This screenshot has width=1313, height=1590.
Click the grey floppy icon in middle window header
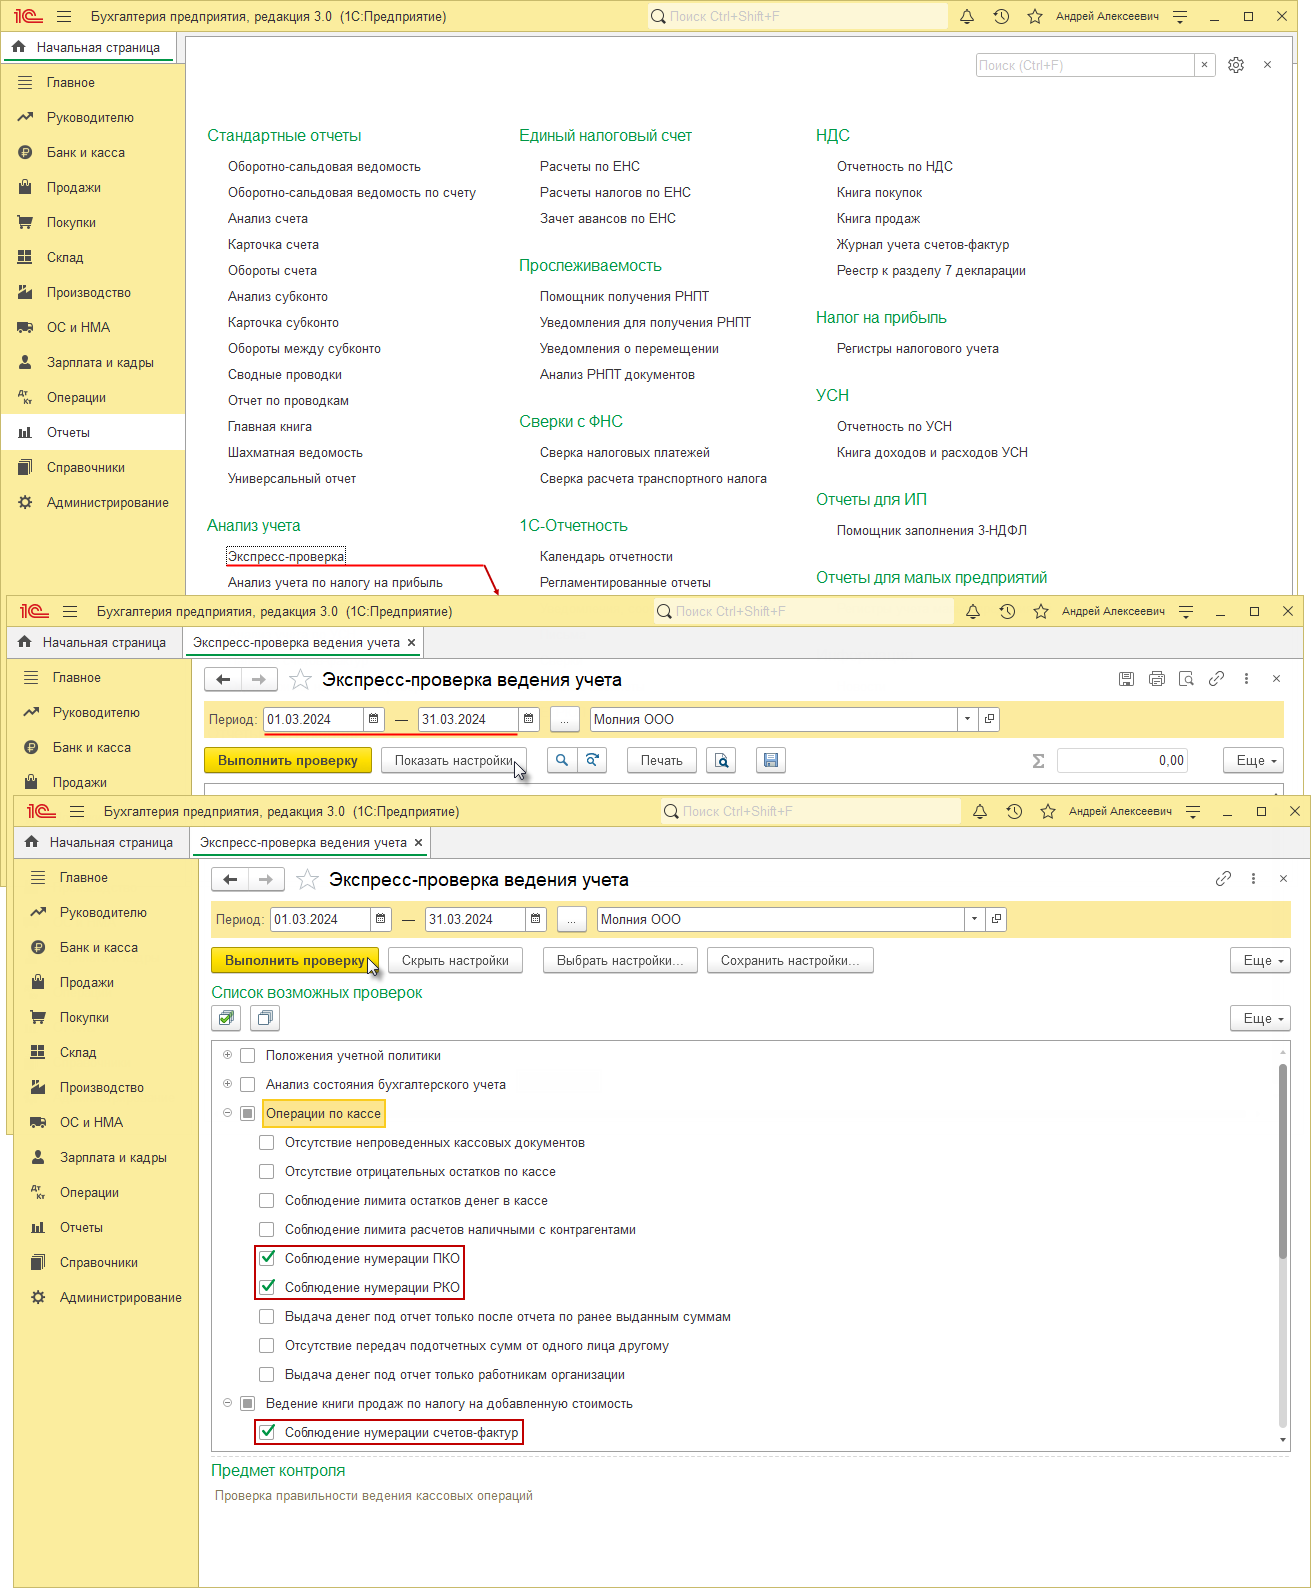pyautogui.click(x=1126, y=679)
